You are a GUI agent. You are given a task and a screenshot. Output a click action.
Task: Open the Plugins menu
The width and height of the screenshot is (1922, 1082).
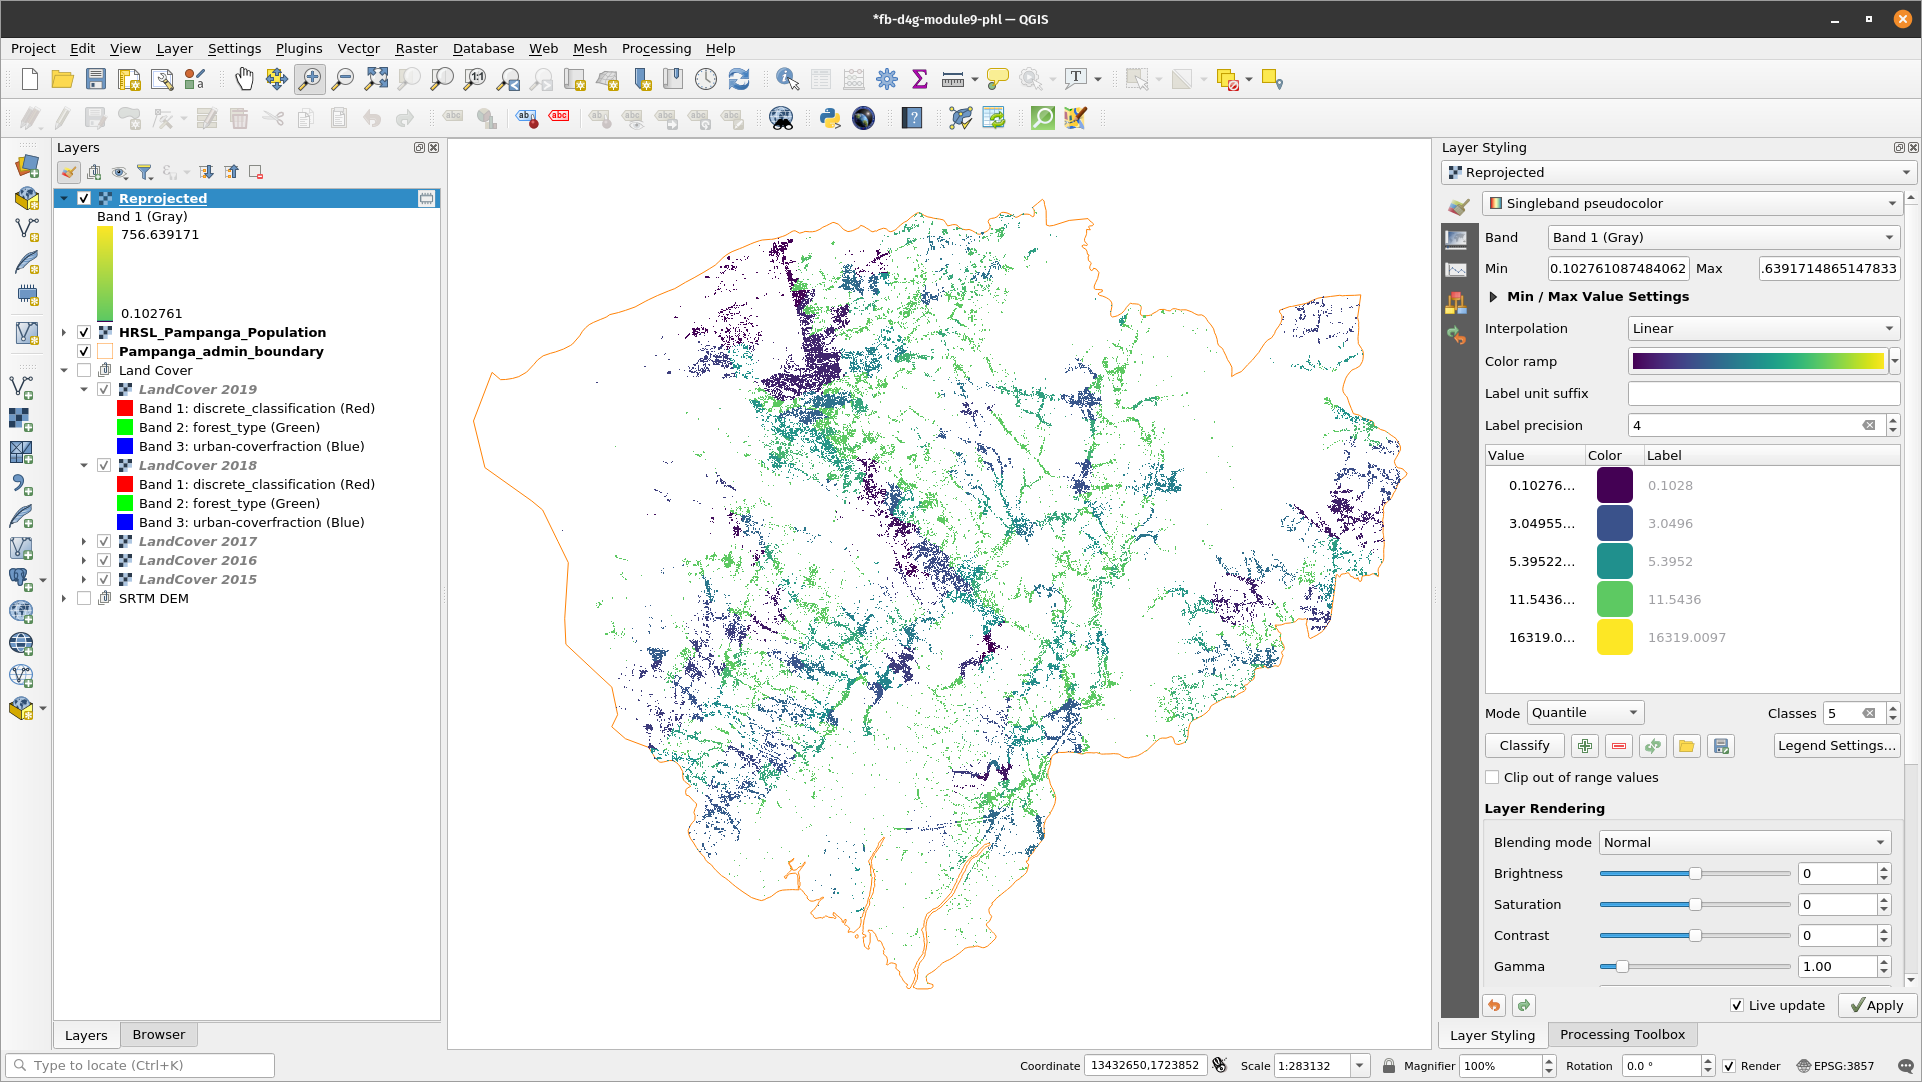[299, 48]
